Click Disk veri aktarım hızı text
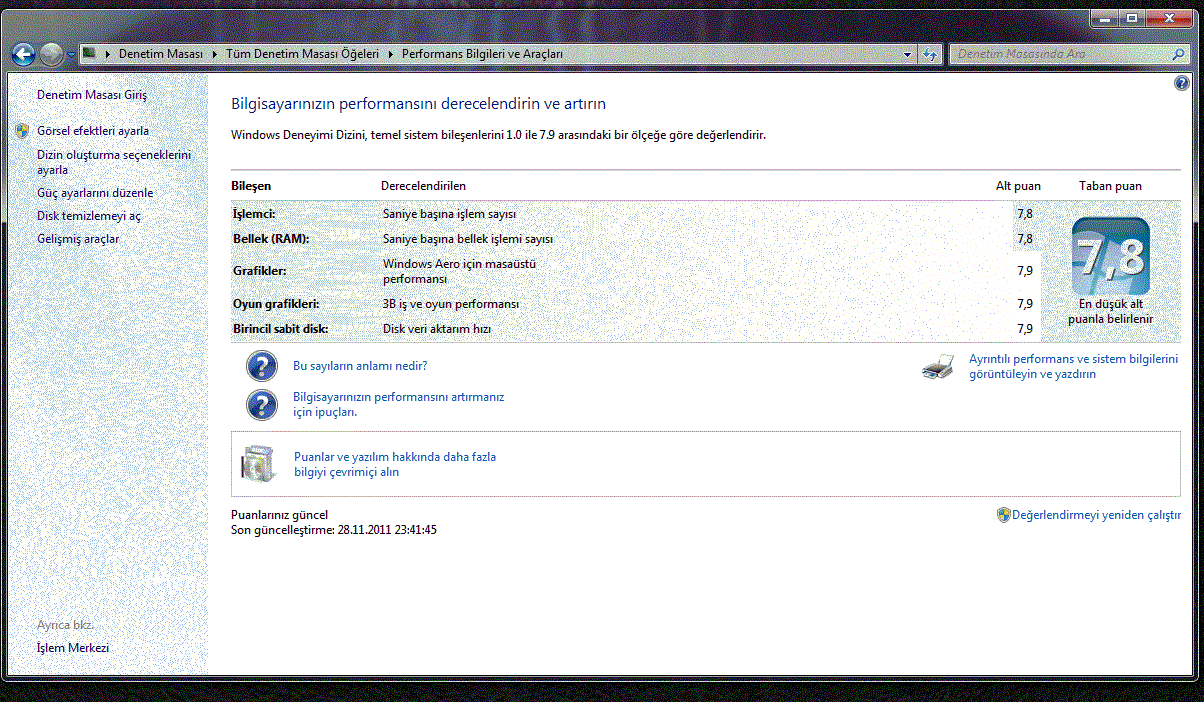Image resolution: width=1204 pixels, height=702 pixels. pos(437,328)
